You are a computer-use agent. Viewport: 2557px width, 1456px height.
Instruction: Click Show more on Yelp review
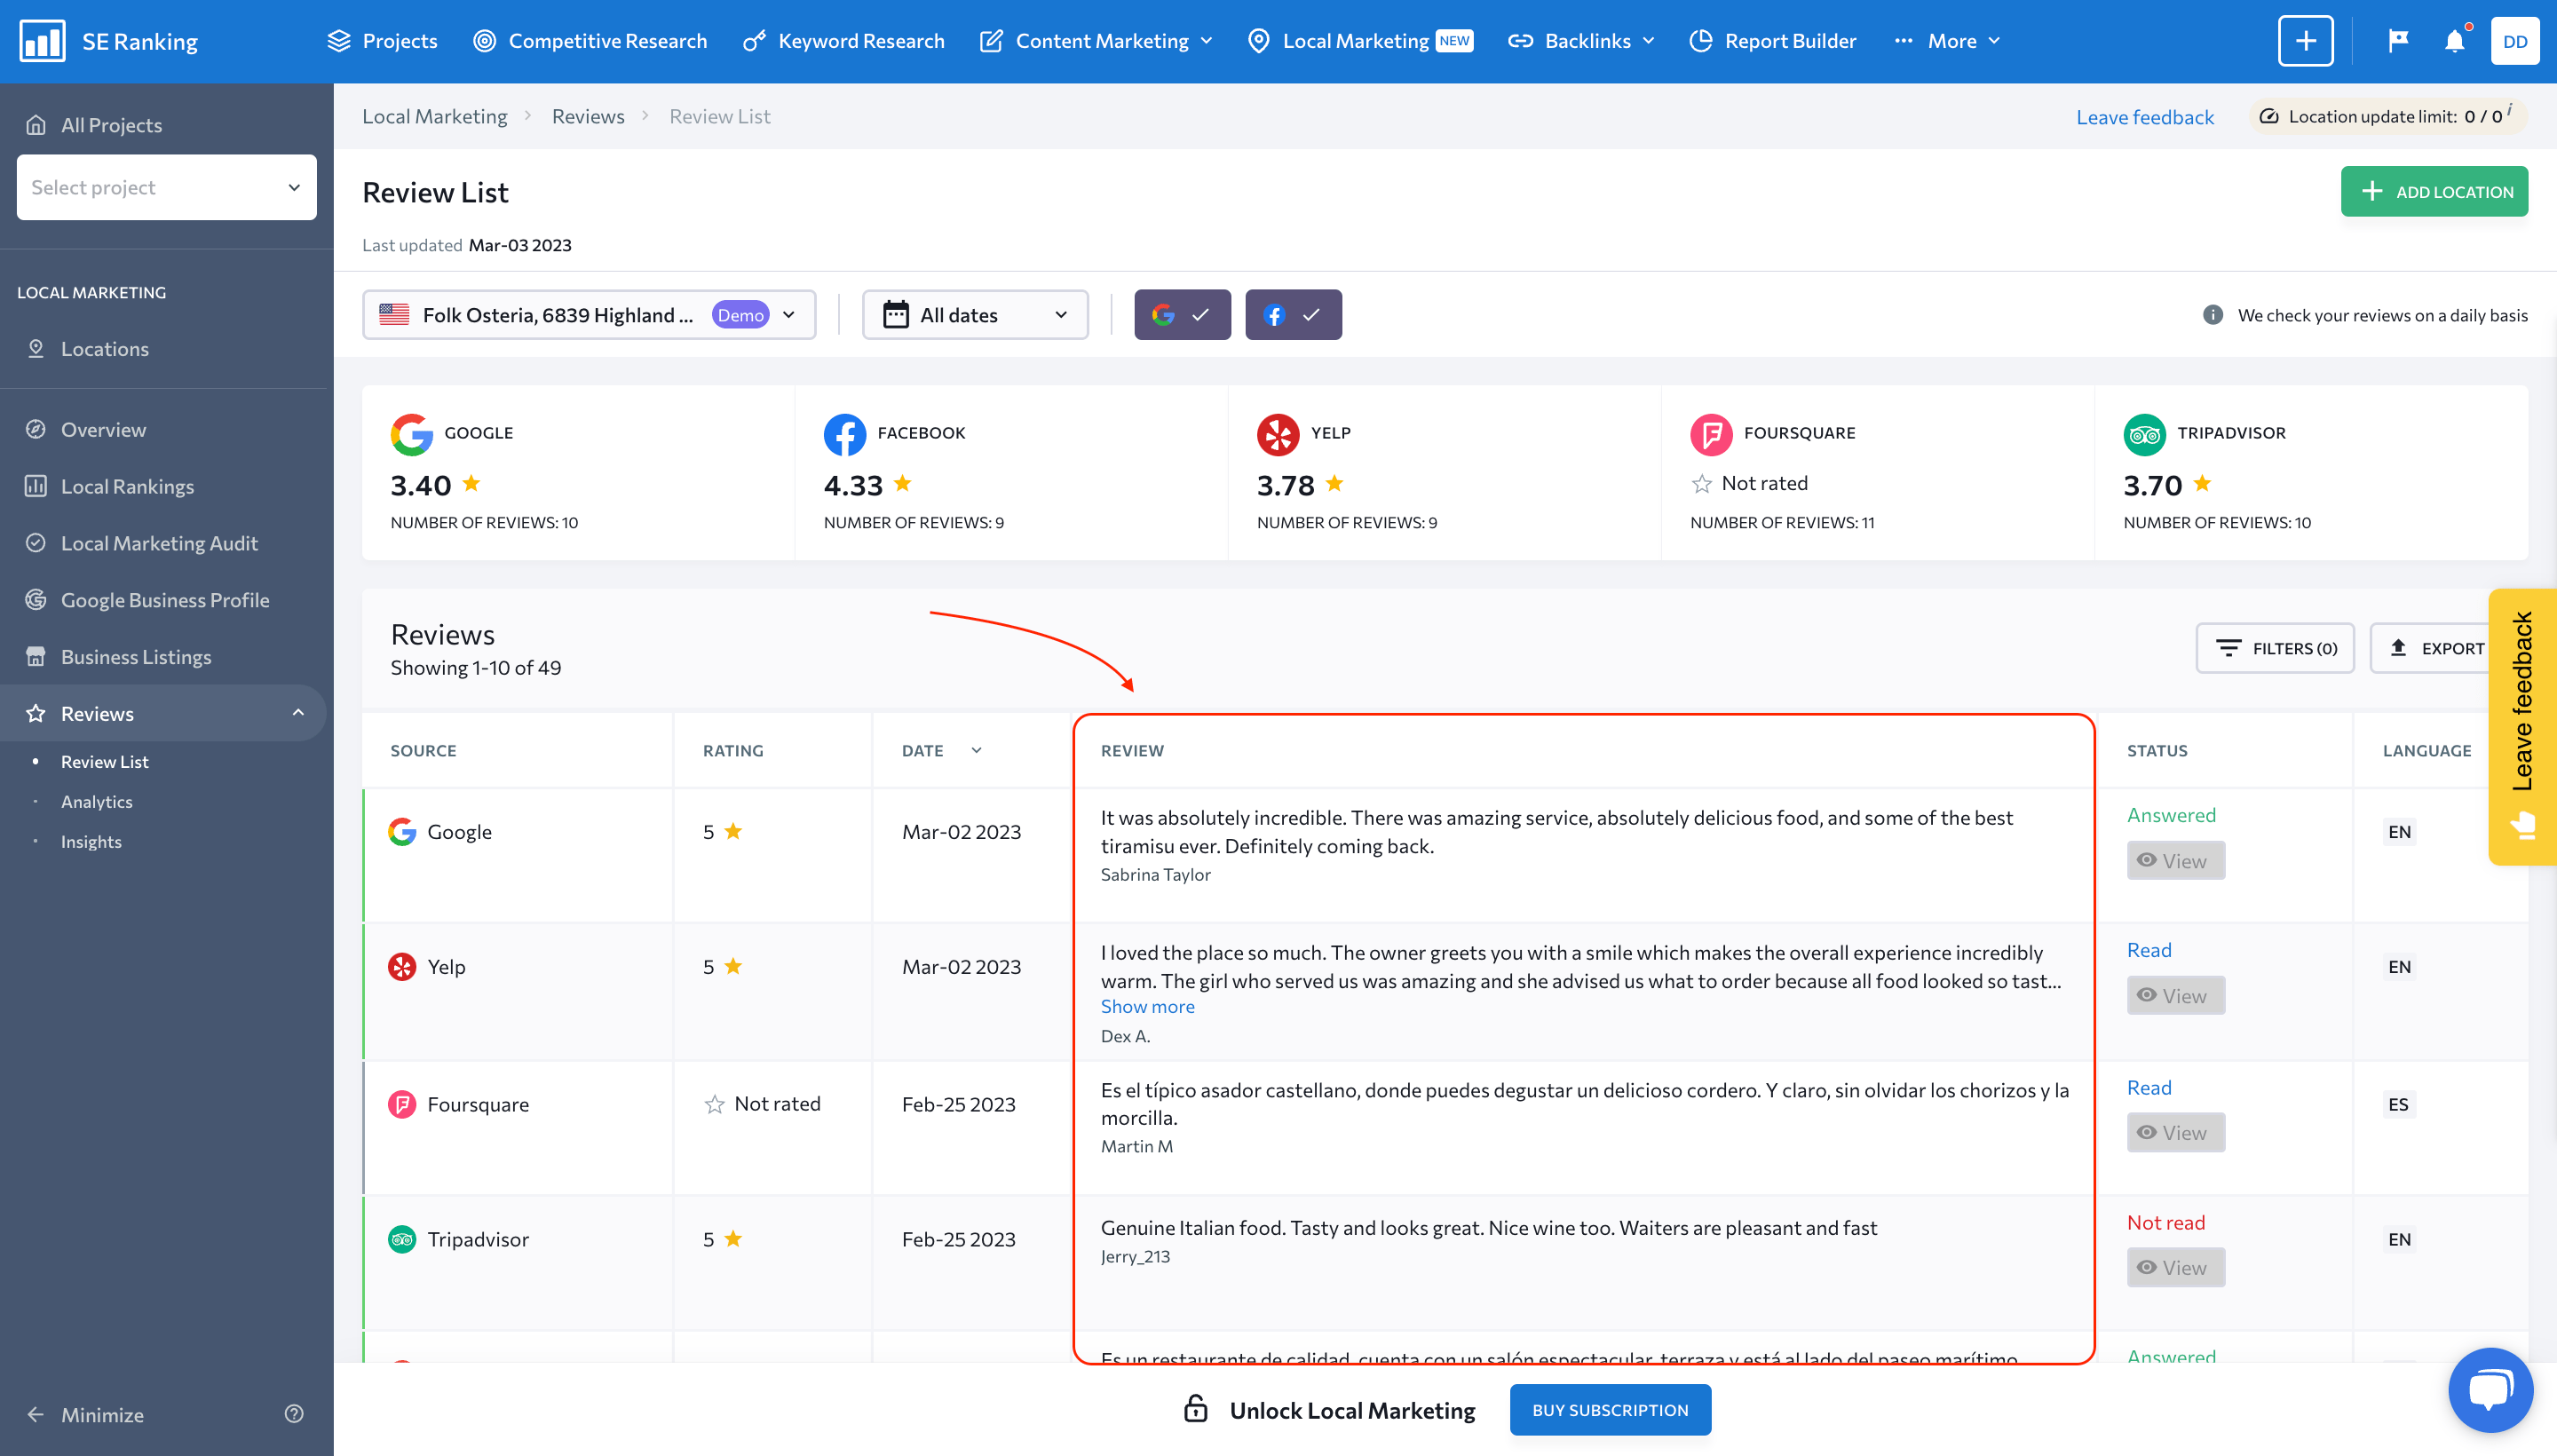tap(1148, 1007)
